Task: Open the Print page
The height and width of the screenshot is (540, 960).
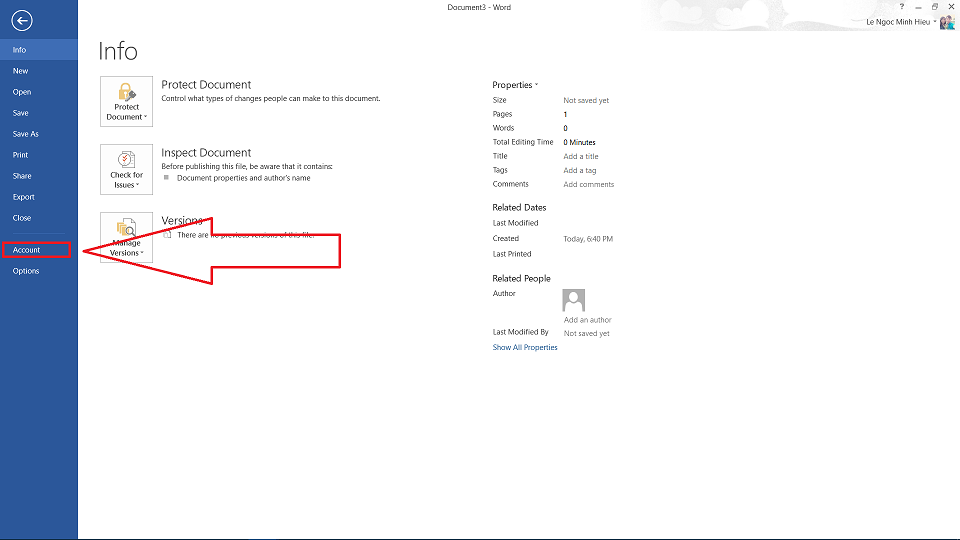Action: tap(39, 155)
